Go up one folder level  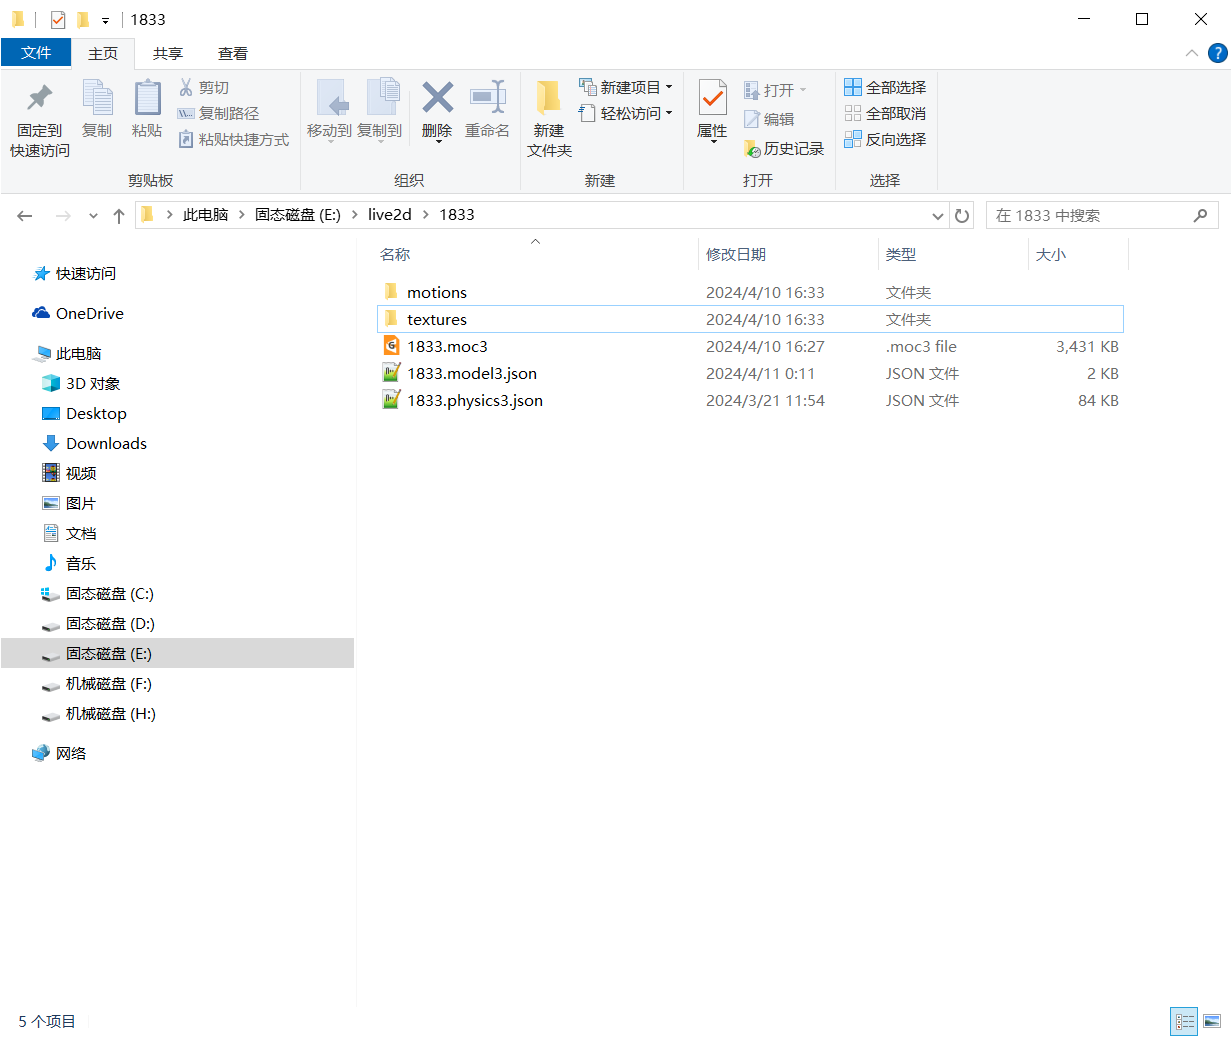[119, 216]
